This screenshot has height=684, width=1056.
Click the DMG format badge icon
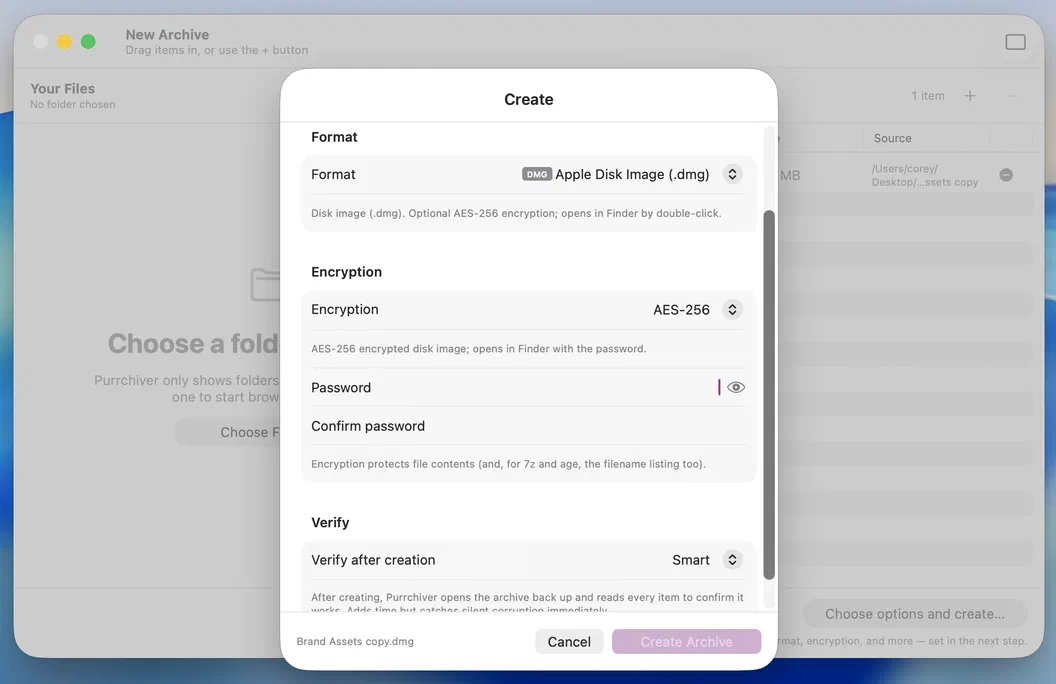(x=537, y=174)
